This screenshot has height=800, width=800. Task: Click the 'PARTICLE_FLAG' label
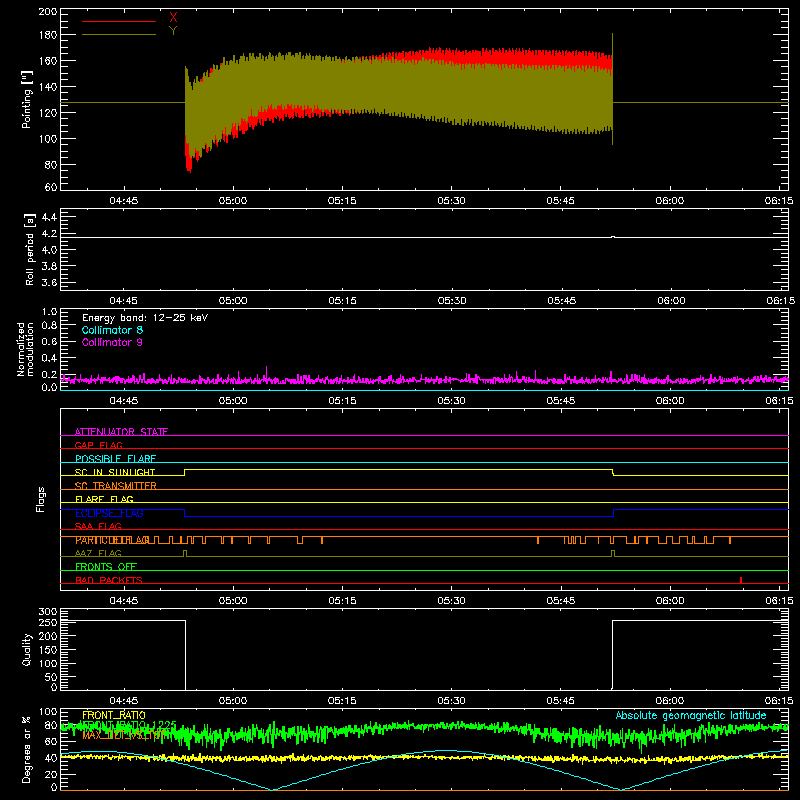(112, 540)
